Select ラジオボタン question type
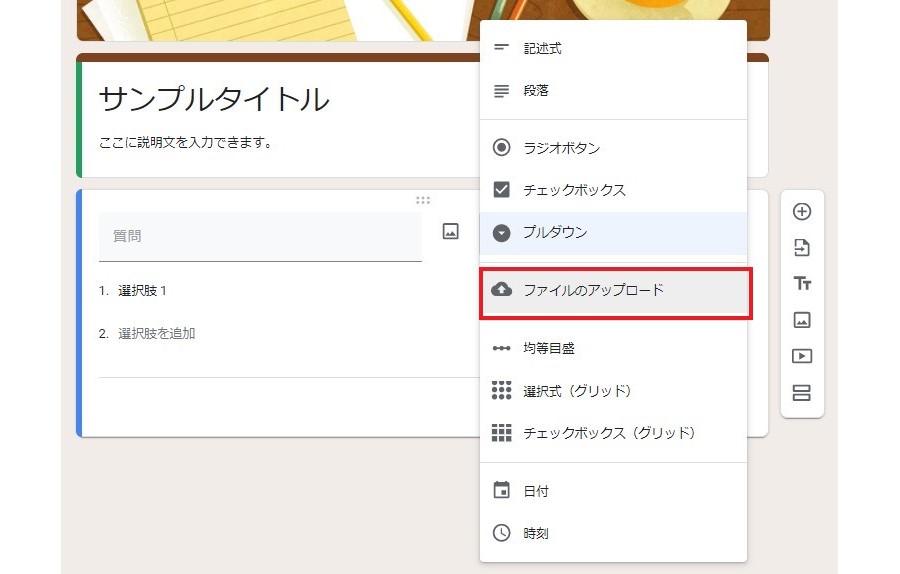 point(561,148)
